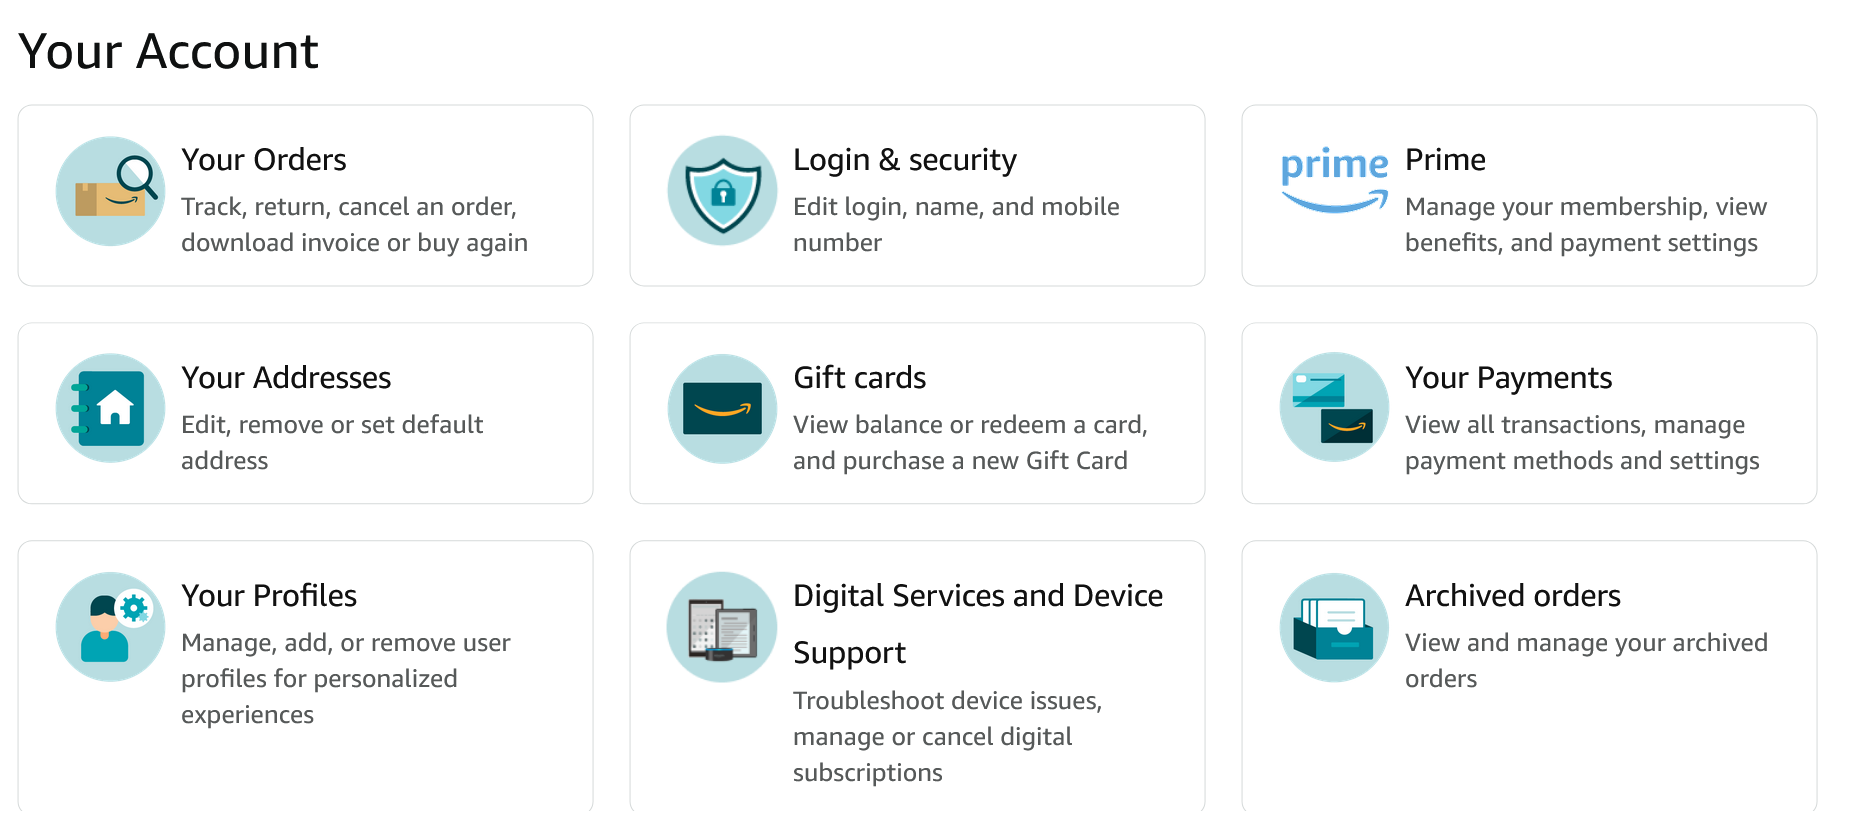This screenshot has height=820, width=1854.
Task: Click the Your Account page heading
Action: point(169,50)
